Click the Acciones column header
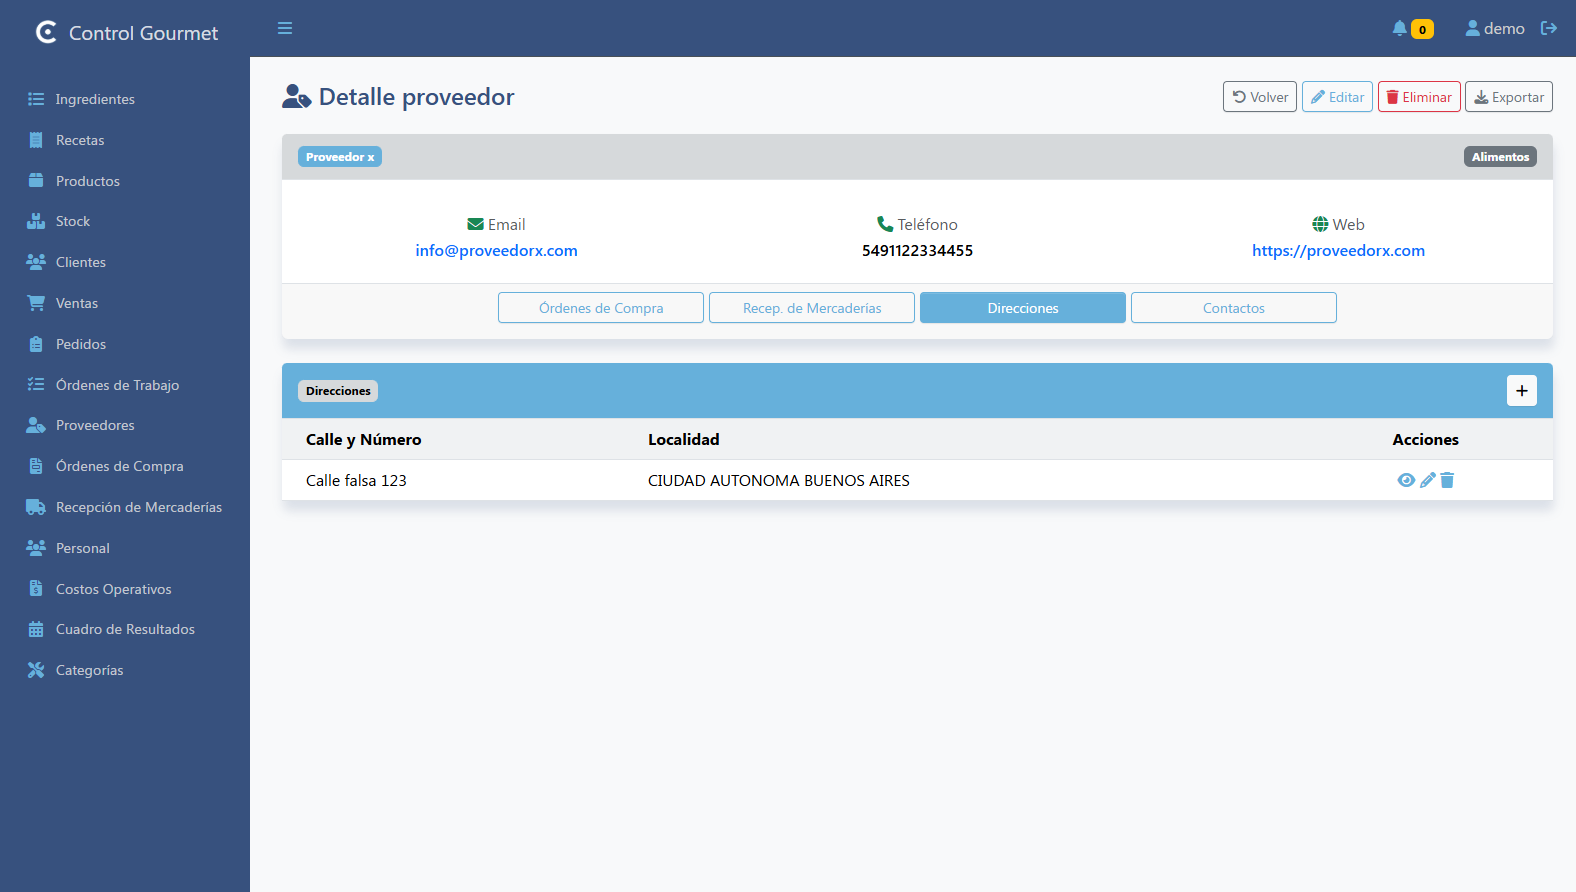Viewport: 1576px width, 892px height. point(1425,440)
